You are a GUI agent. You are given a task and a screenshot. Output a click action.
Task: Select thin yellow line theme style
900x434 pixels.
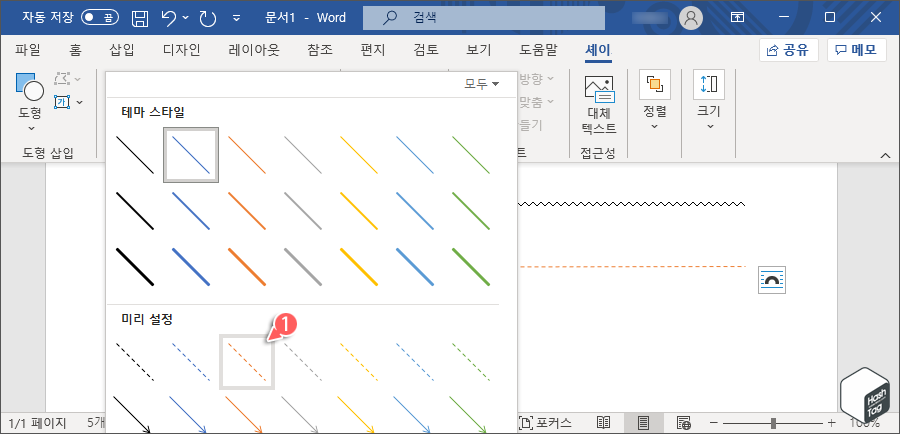pos(359,155)
